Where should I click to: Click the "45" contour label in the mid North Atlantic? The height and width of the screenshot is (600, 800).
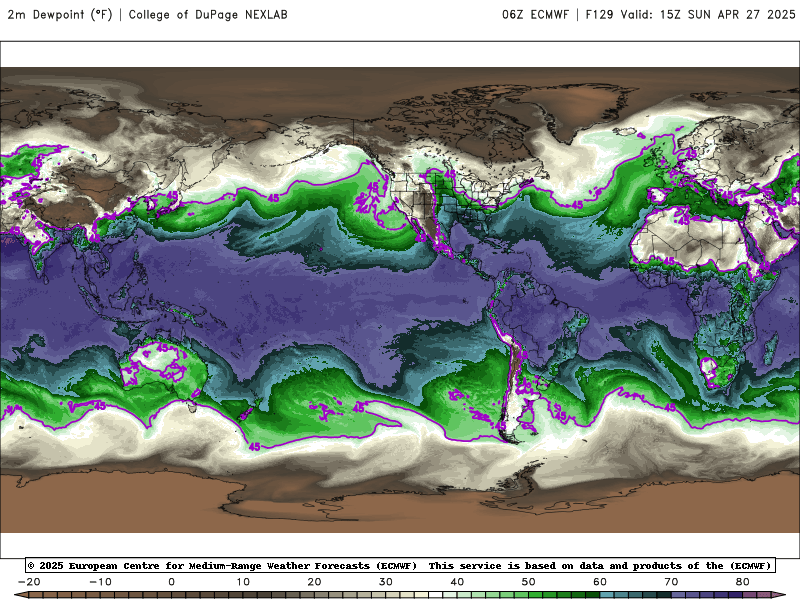click(577, 205)
